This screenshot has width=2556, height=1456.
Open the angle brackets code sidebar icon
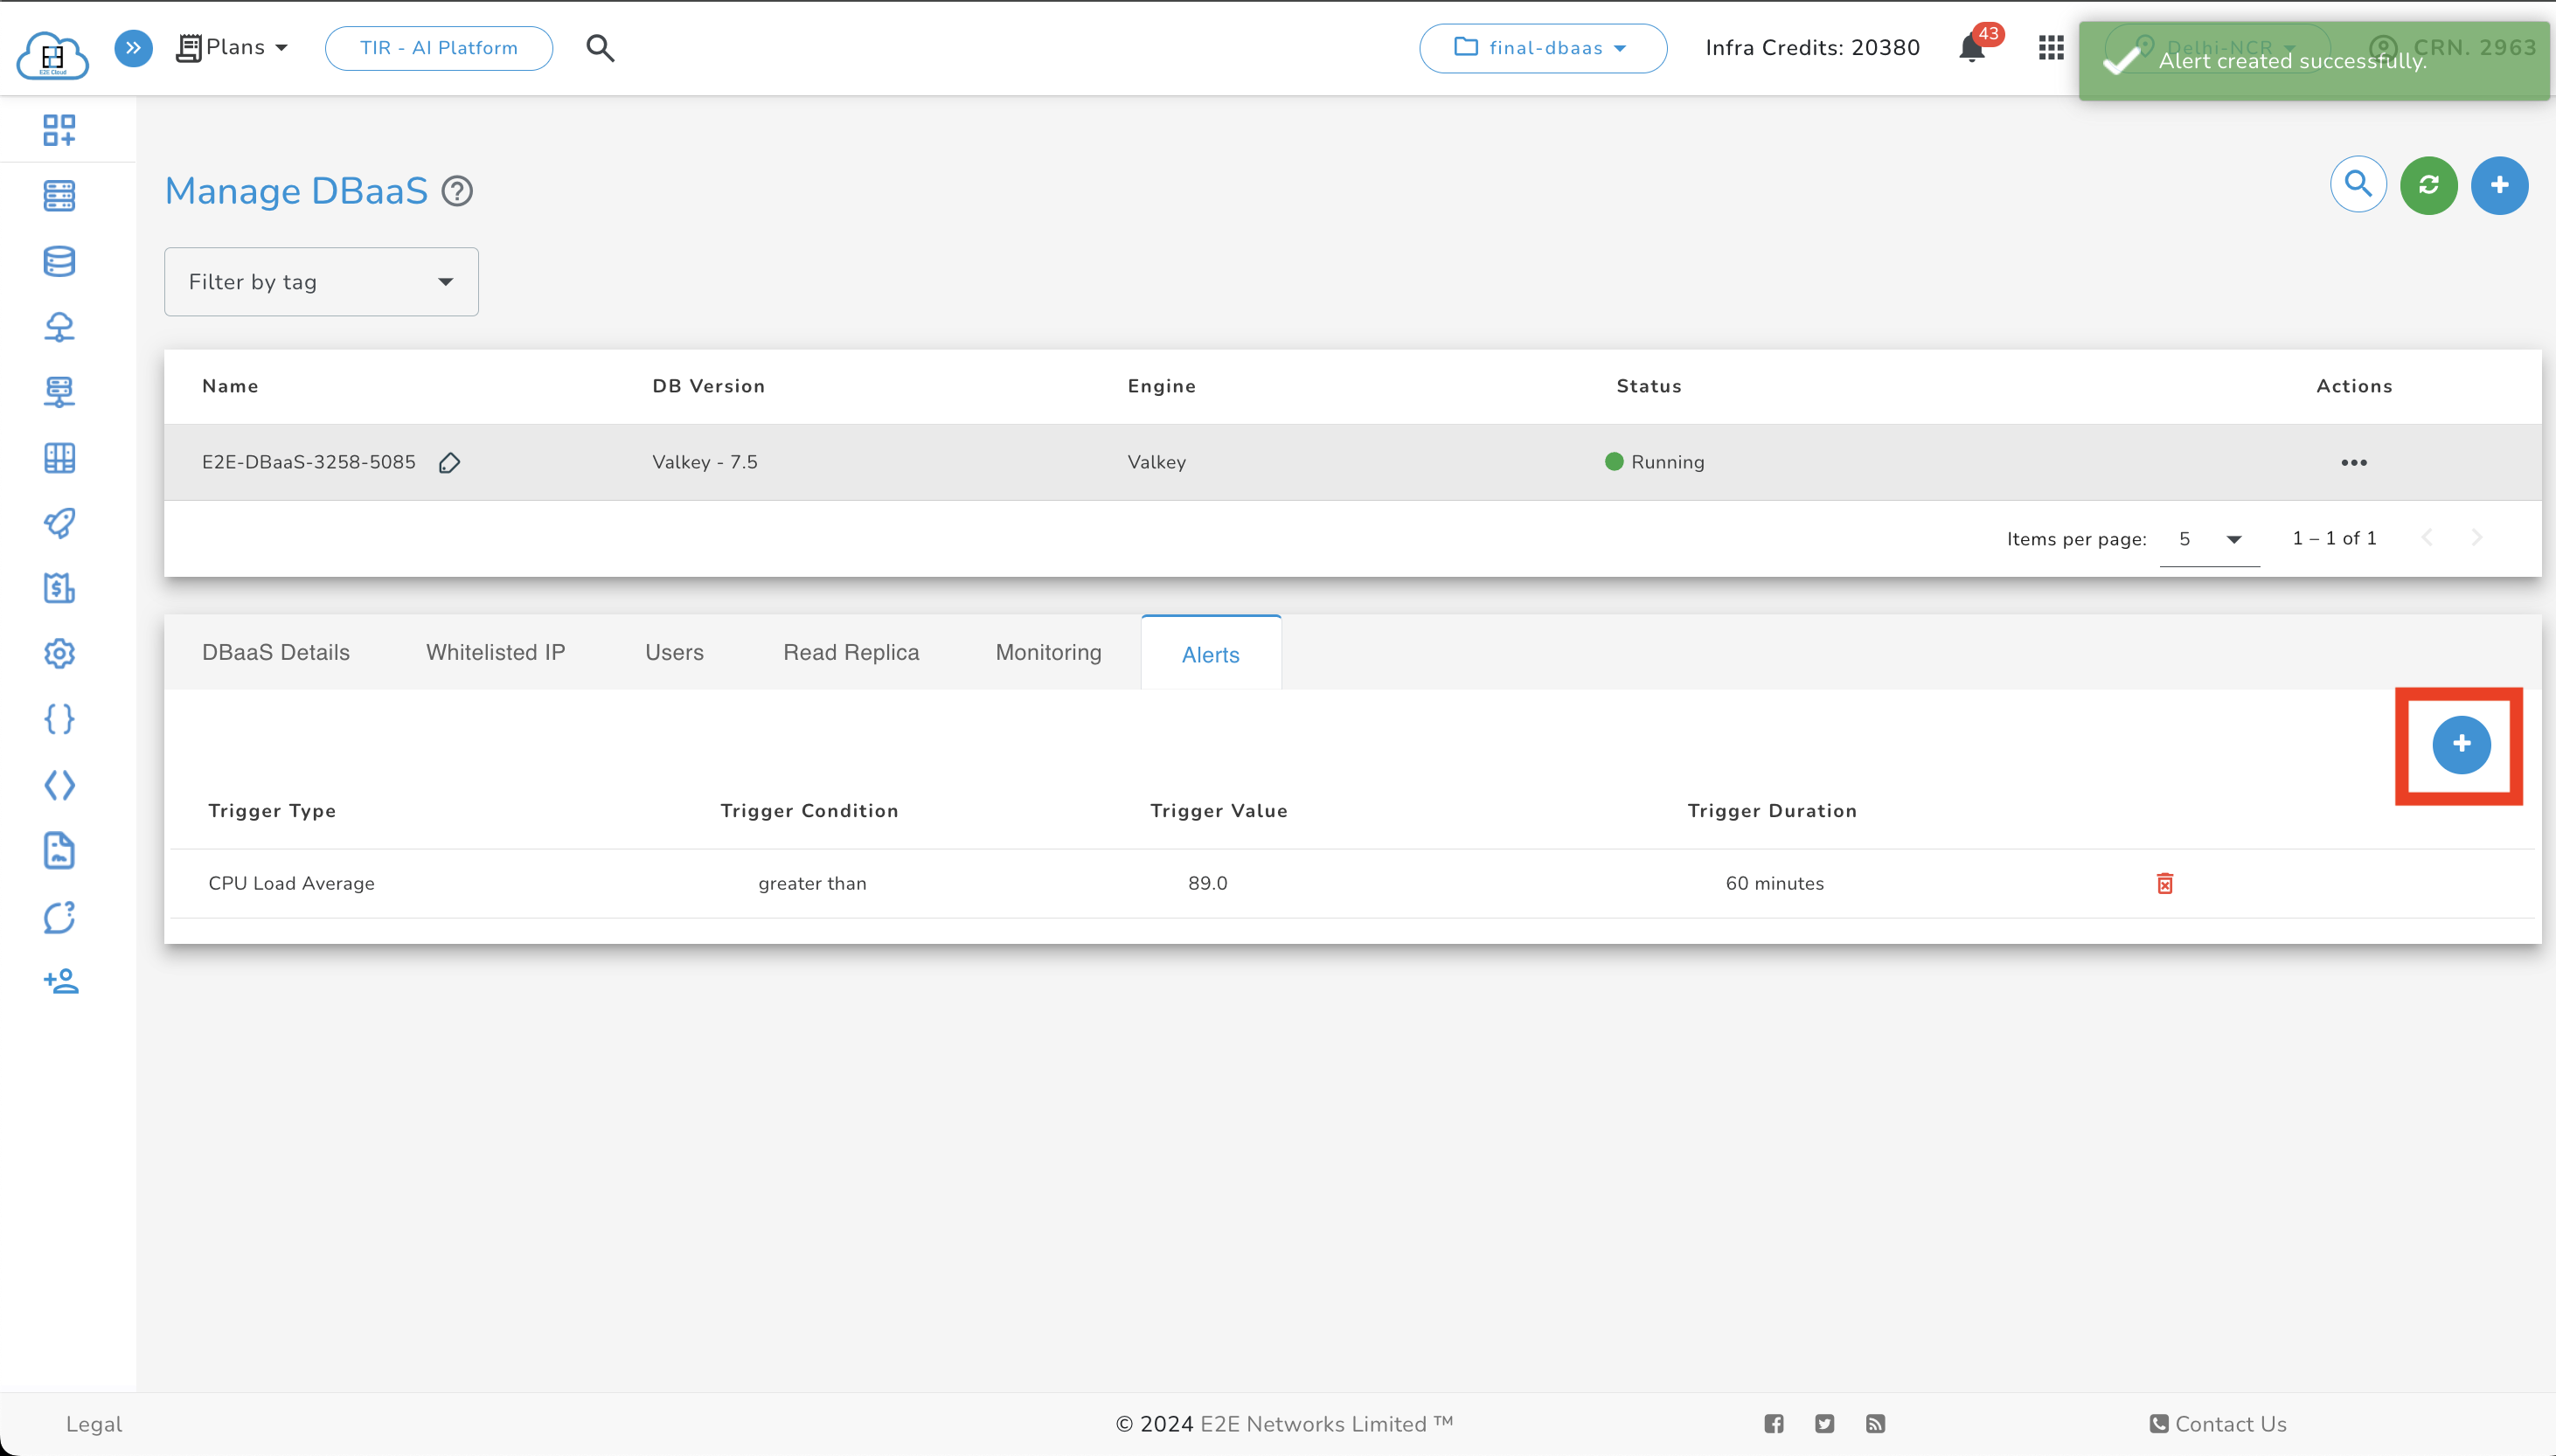(59, 785)
